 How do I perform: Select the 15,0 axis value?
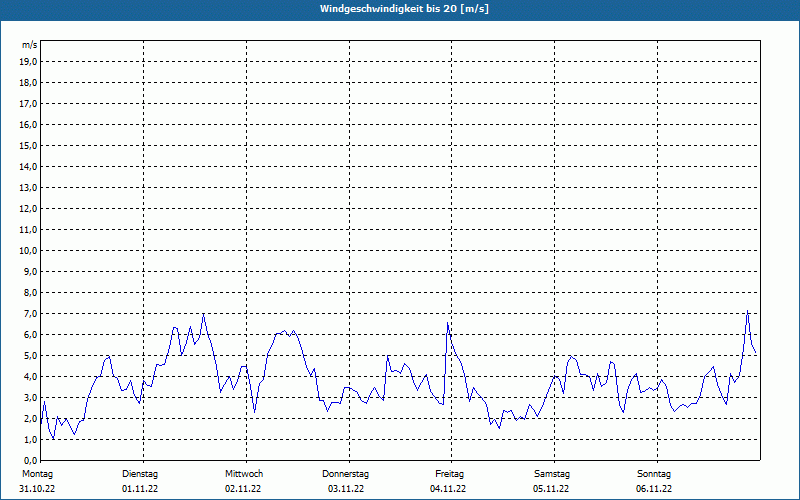coord(29,145)
